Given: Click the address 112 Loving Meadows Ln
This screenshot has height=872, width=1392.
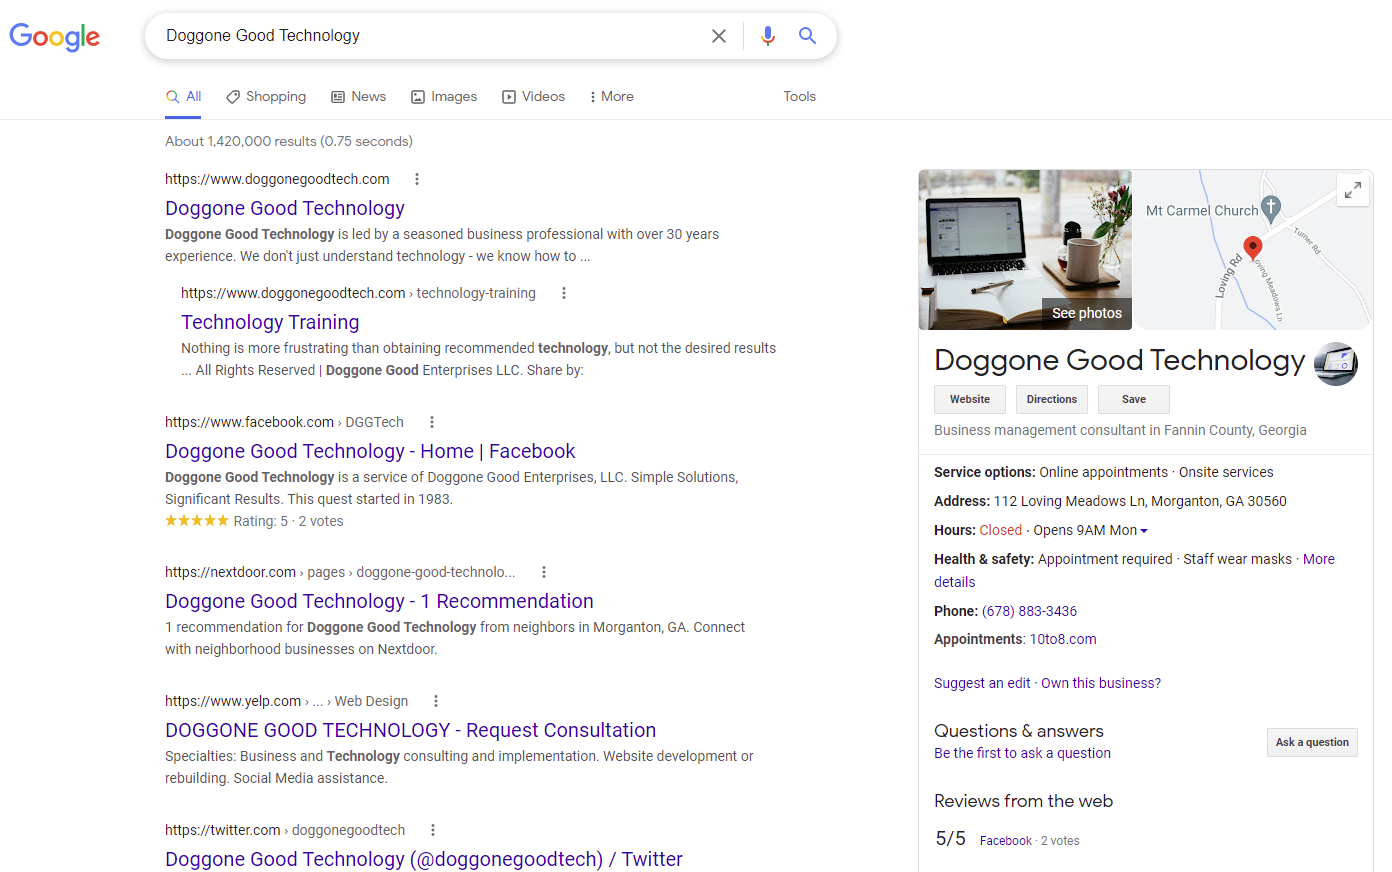Looking at the screenshot, I should (x=1140, y=501).
